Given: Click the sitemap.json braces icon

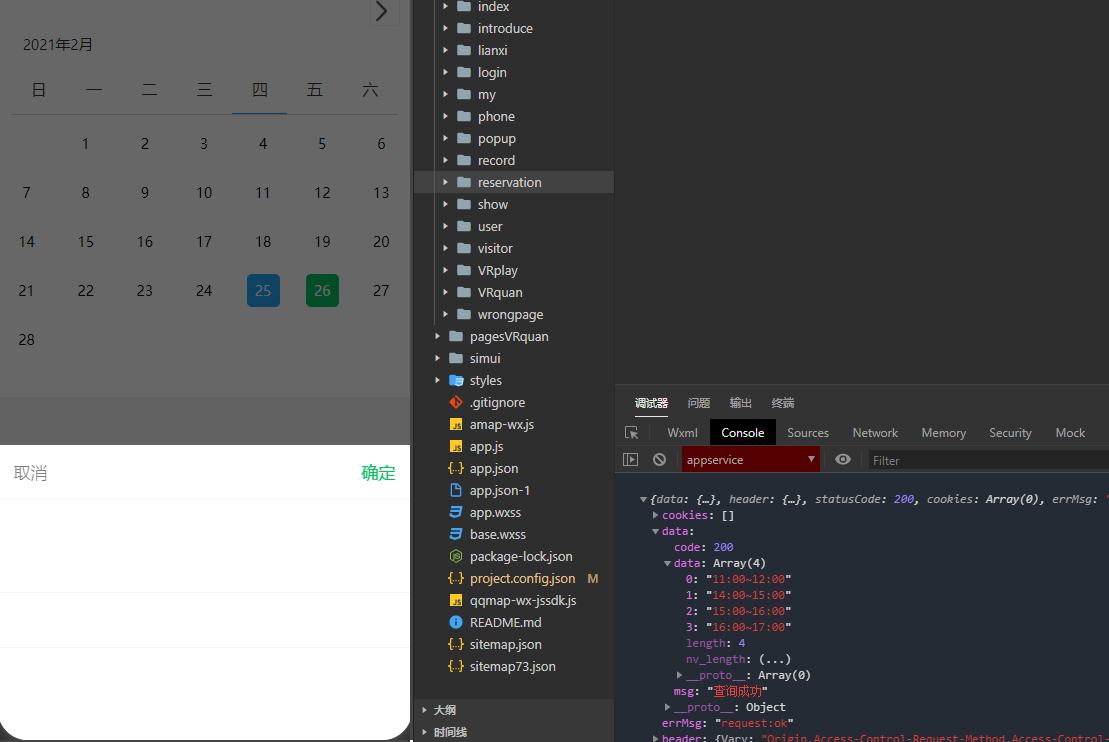Looking at the screenshot, I should (x=456, y=644).
